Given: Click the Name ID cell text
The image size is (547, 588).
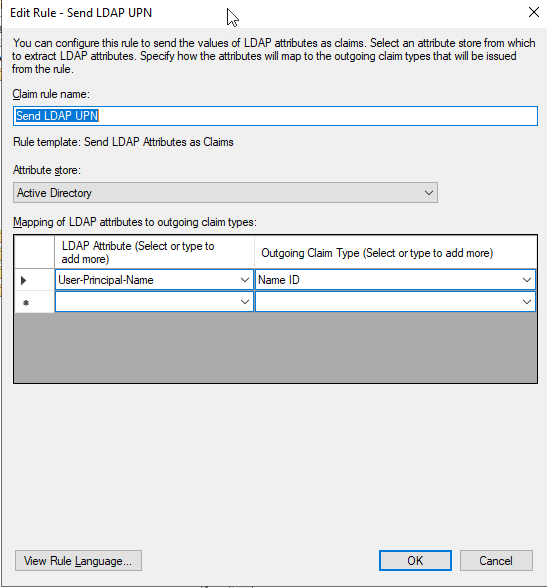Looking at the screenshot, I should coord(279,280).
